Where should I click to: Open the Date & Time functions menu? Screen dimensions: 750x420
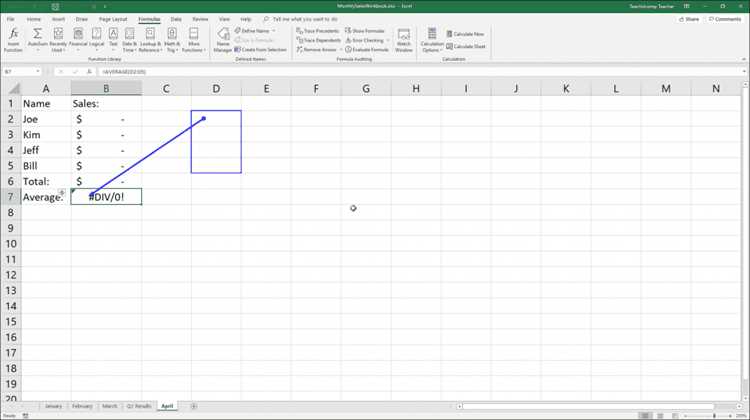pos(129,40)
